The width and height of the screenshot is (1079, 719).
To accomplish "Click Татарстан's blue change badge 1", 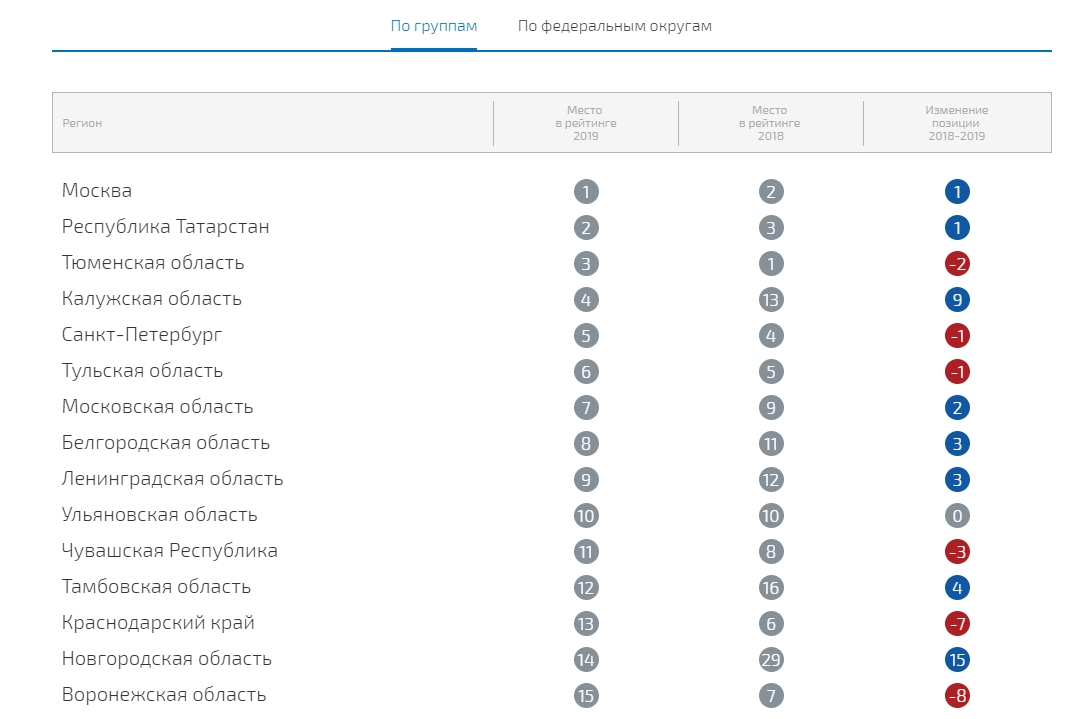I will tap(957, 228).
